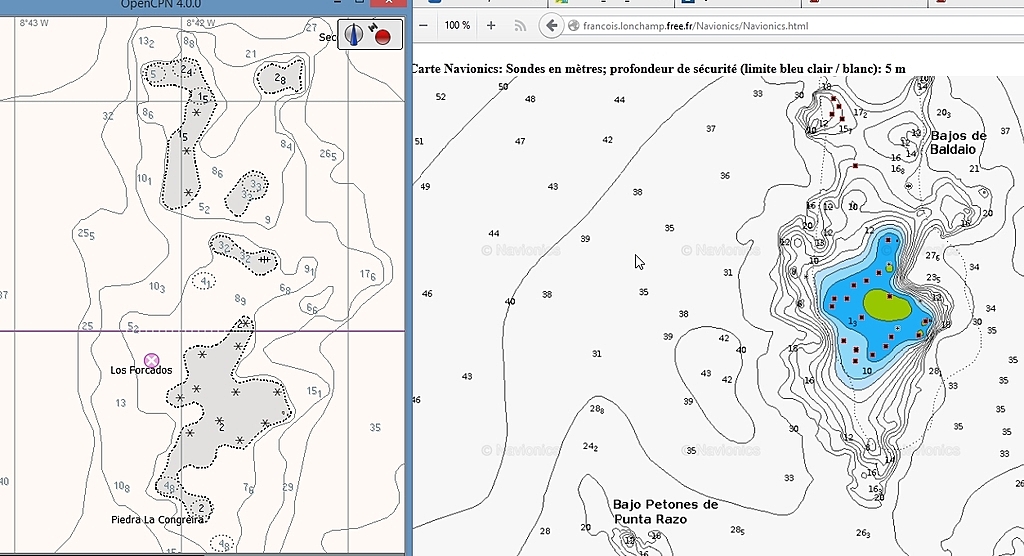
Task: Click the '17₆' sounding in OpenCPN
Action: [368, 275]
